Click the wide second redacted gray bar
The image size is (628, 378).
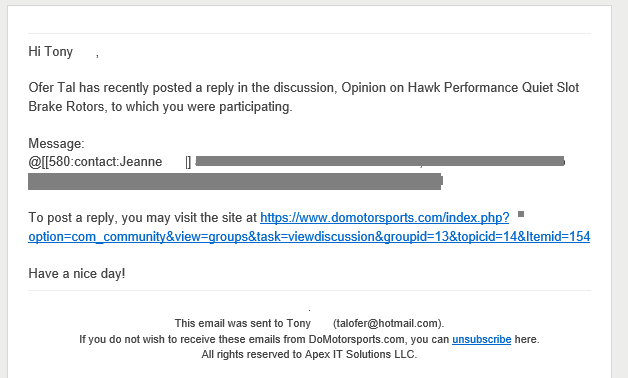(235, 181)
